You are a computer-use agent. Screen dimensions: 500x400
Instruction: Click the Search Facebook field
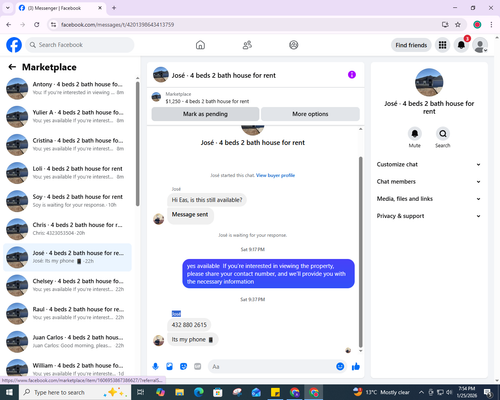click(80, 45)
